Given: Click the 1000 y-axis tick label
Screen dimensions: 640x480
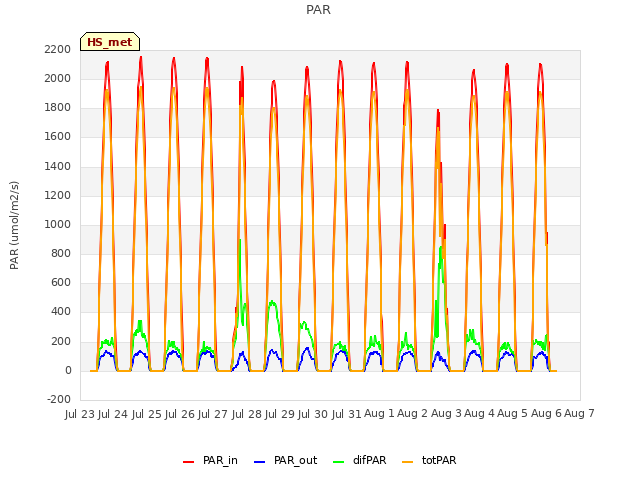Looking at the screenshot, I should 58,224.
